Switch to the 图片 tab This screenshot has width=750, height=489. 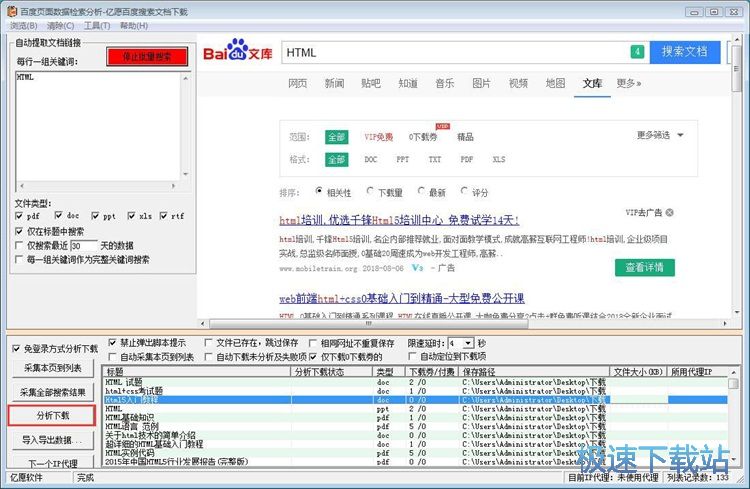pos(482,83)
